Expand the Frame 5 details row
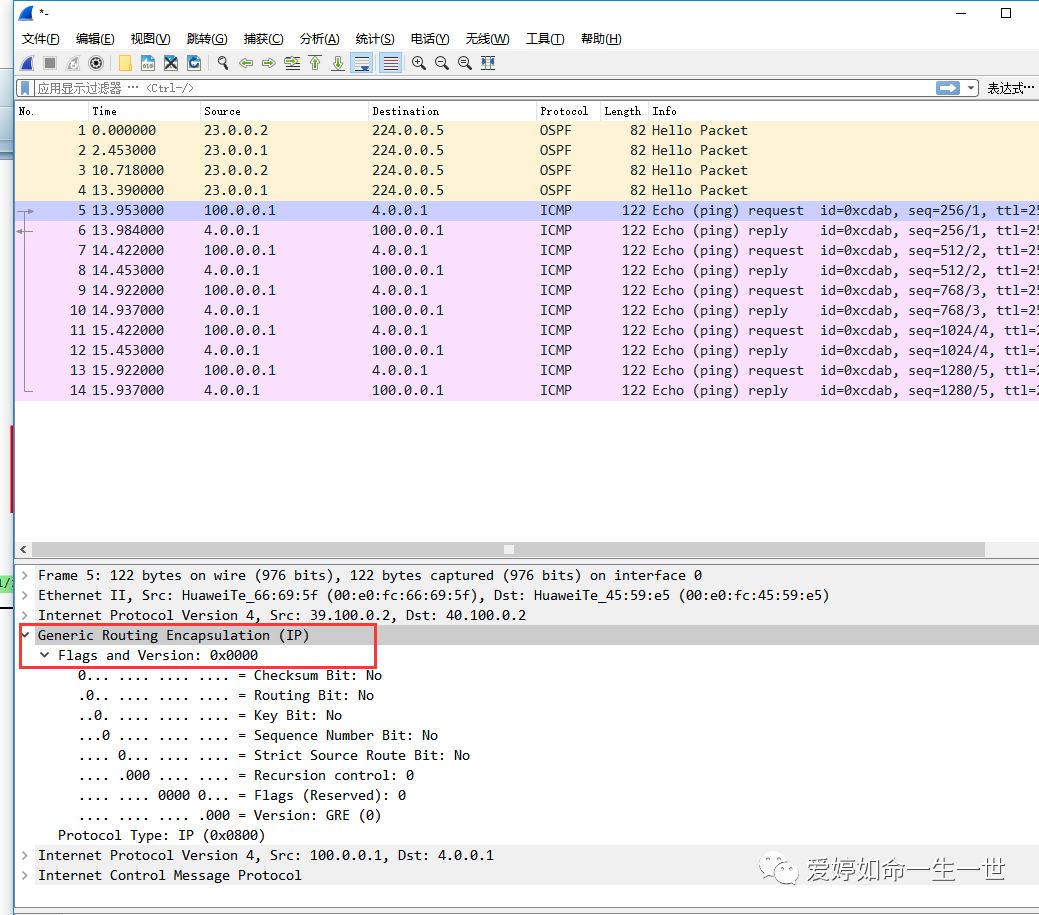Viewport: 1039px width, 915px height. pyautogui.click(x=25, y=575)
